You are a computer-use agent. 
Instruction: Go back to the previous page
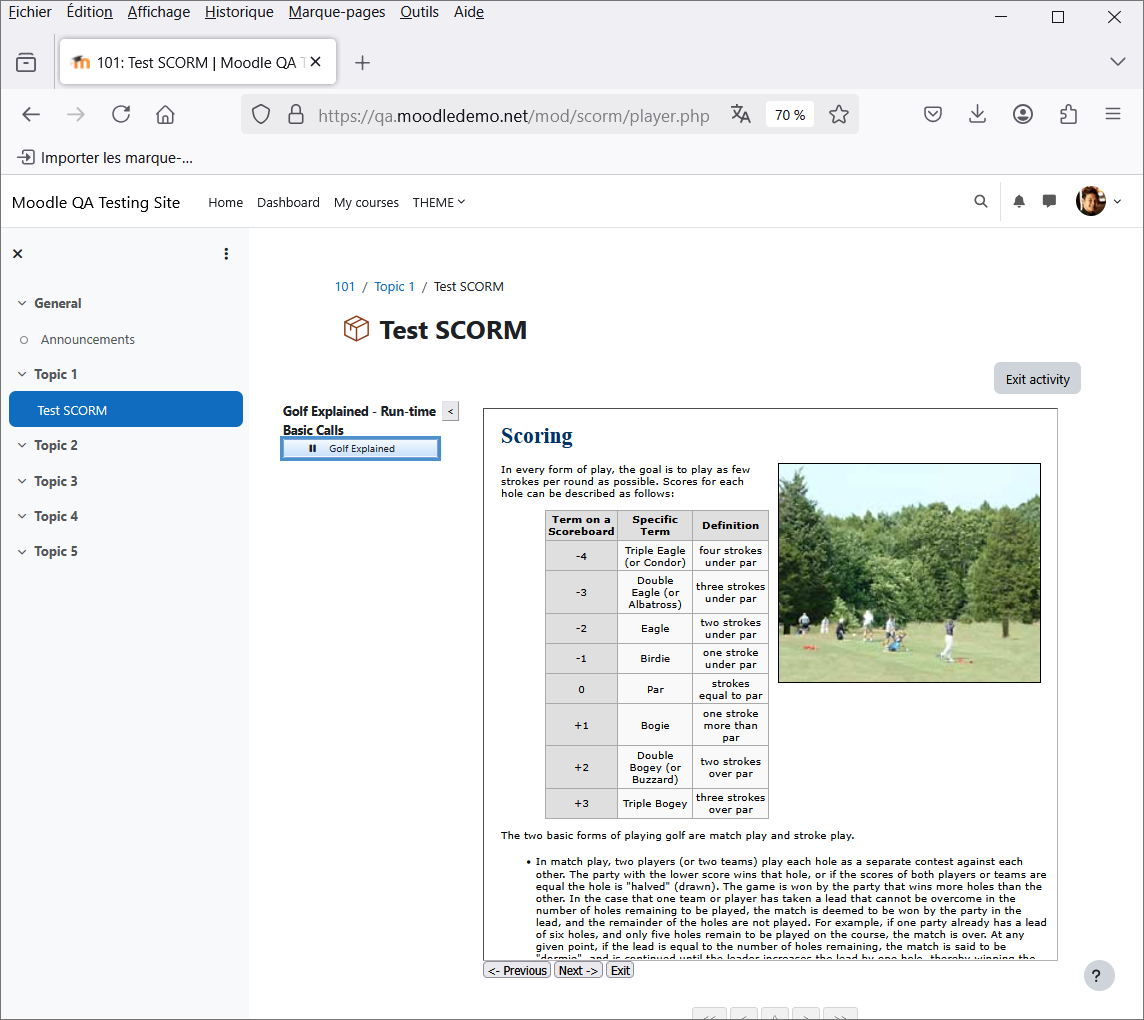[x=31, y=115]
